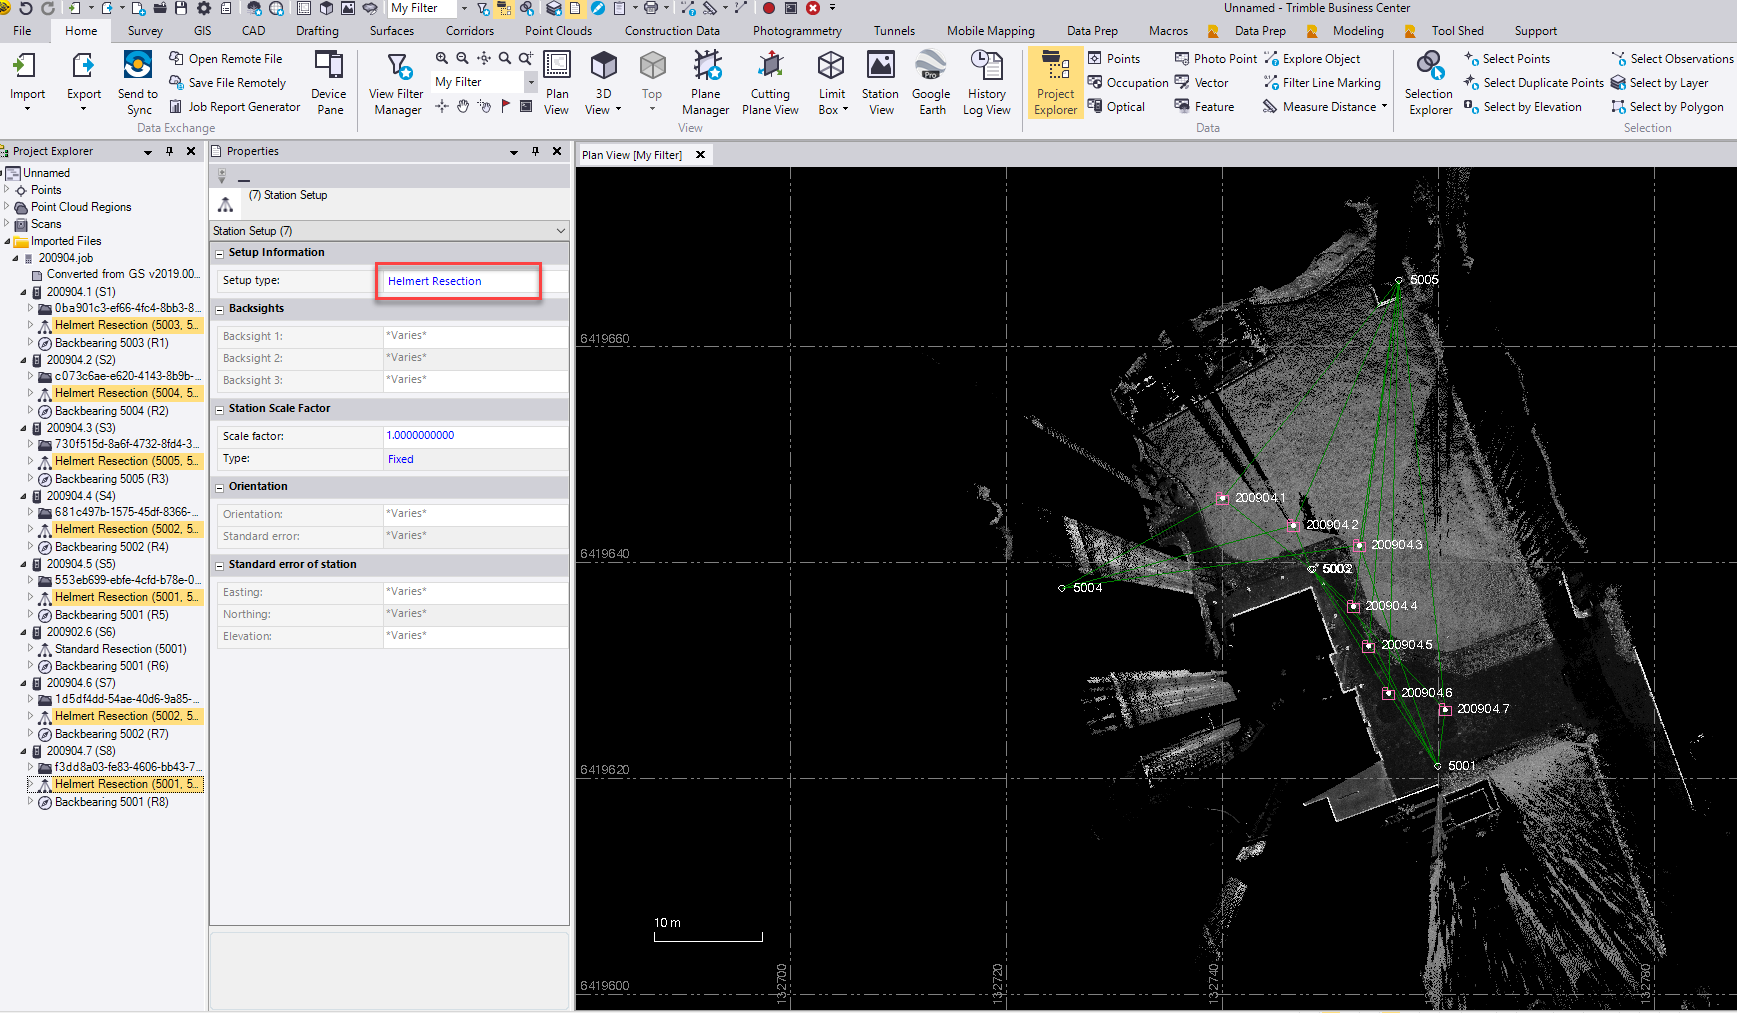Expand the Points tree node

[8, 189]
